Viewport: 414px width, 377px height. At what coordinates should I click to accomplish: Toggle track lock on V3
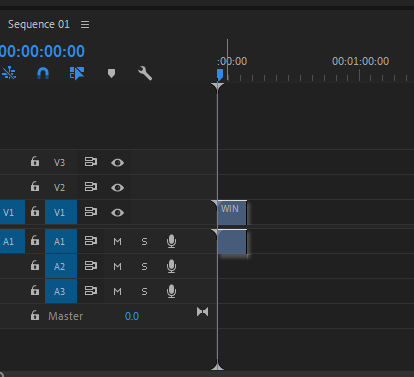pyautogui.click(x=35, y=162)
